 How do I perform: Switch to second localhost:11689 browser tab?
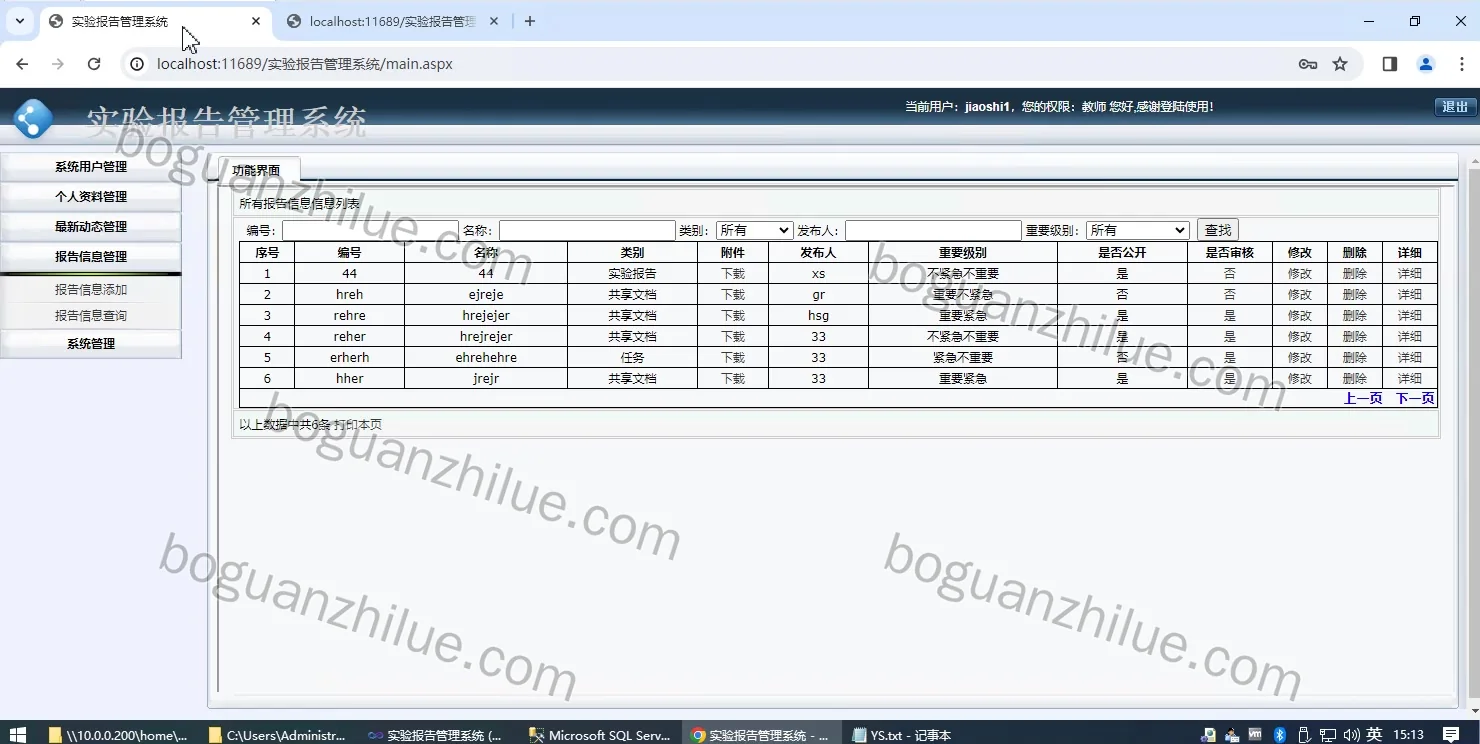tap(392, 21)
